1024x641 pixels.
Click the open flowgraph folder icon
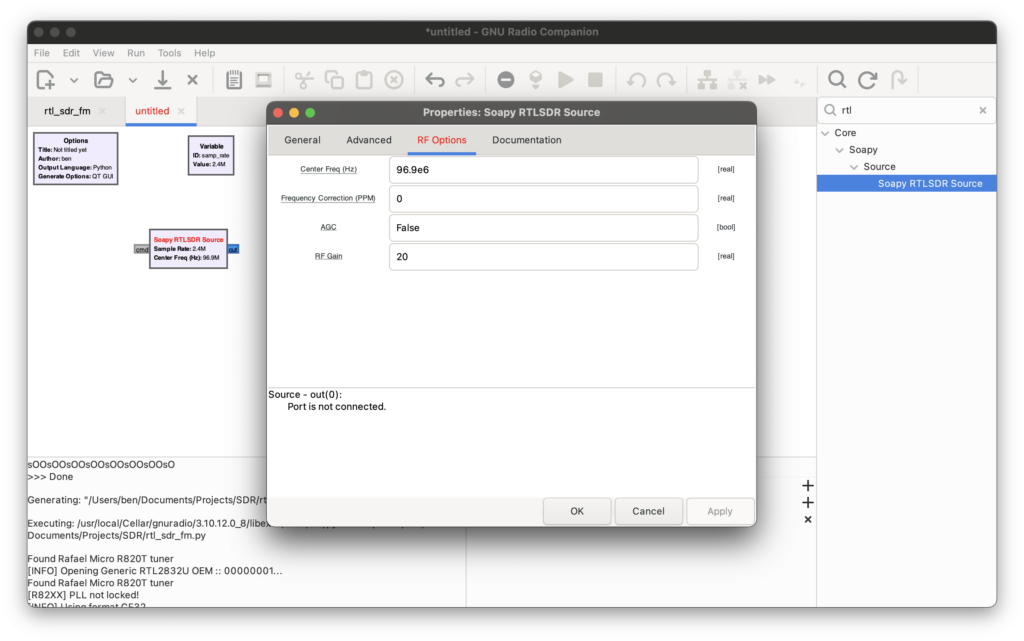[x=103, y=80]
